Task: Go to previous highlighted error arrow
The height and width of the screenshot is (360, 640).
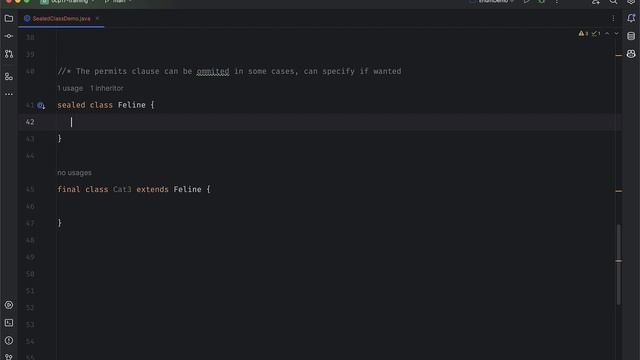Action: pyautogui.click(x=607, y=33)
